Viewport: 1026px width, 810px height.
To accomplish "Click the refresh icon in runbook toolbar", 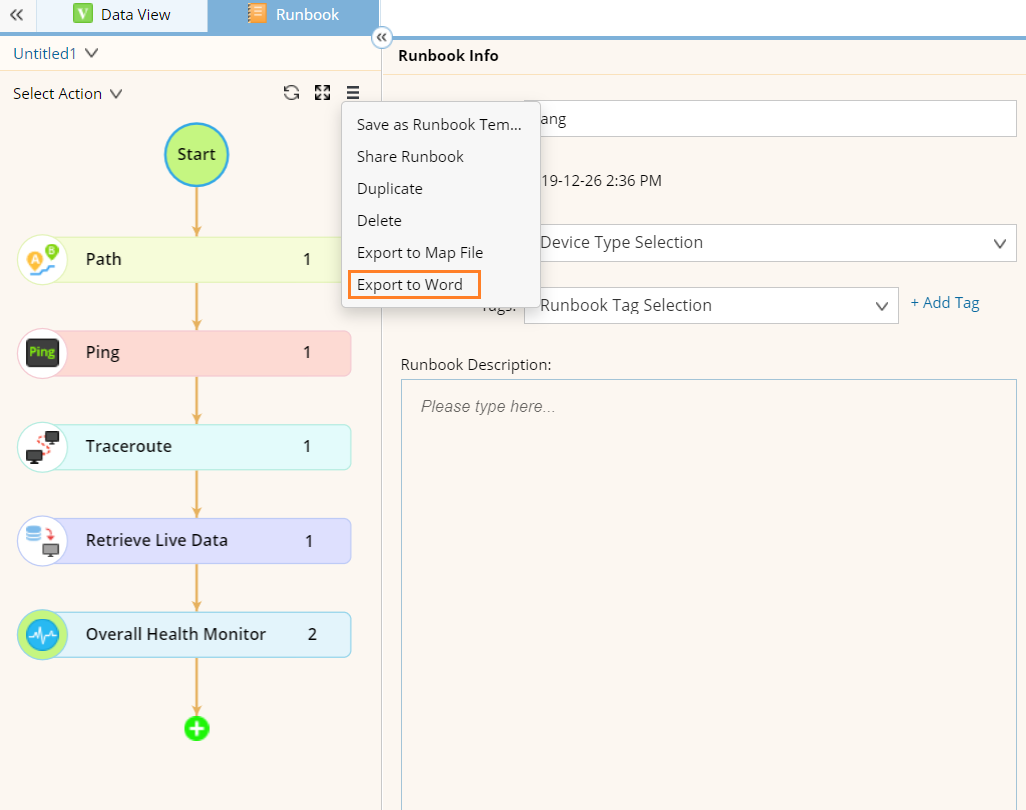I will [x=291, y=93].
